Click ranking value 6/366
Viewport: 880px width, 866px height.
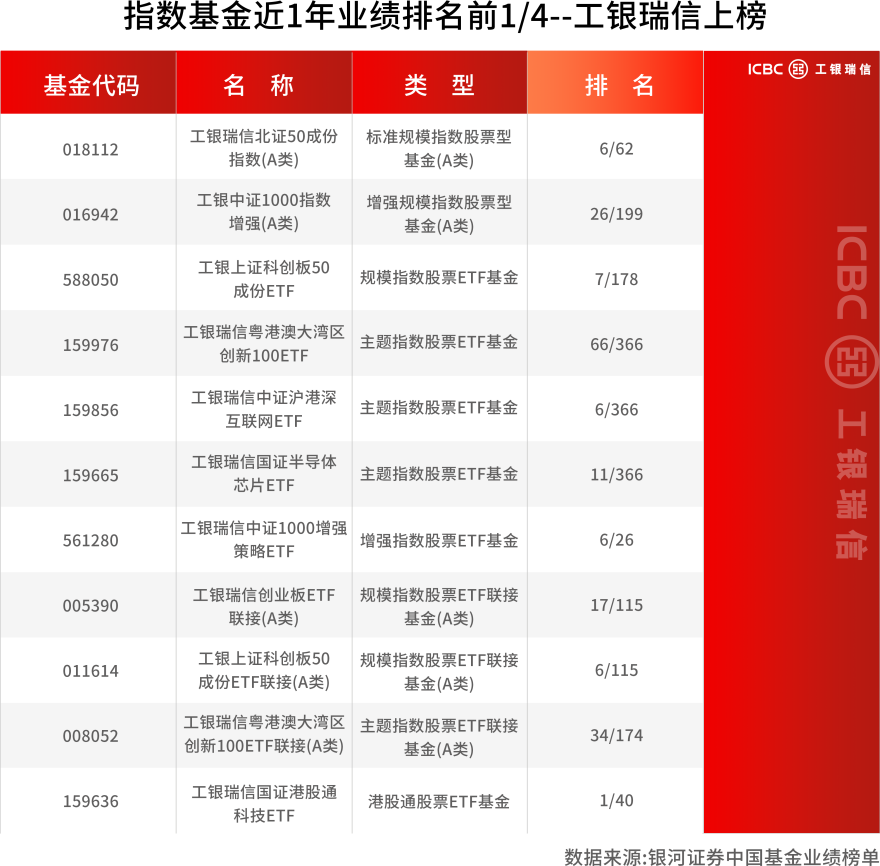point(616,410)
